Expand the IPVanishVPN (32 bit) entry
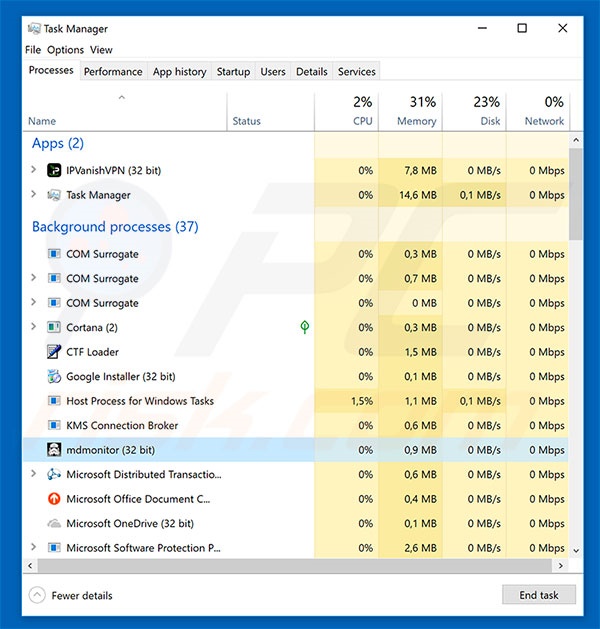The width and height of the screenshot is (600, 629). pyautogui.click(x=34, y=170)
